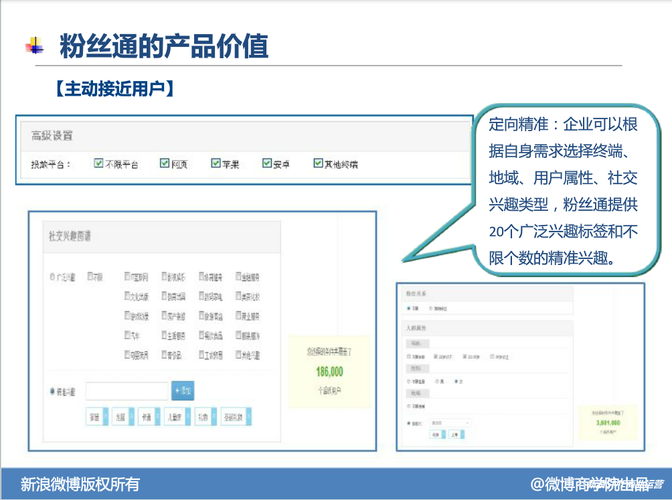Remove the second selected region tag

pos(462,435)
